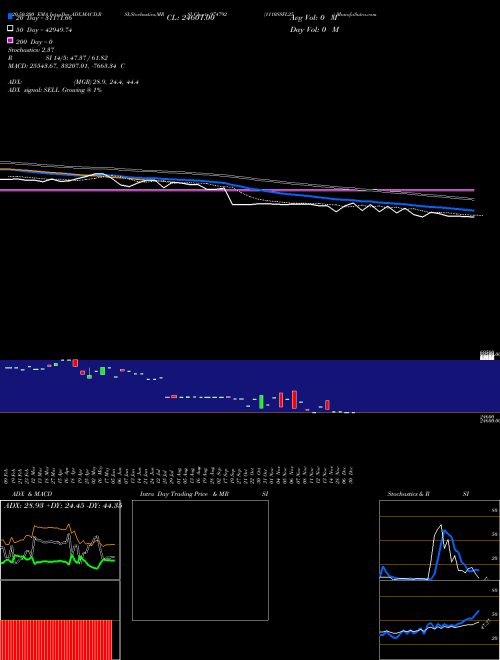Screen dimensions: 500x660
Task: Click the blue 20 Day legend swatch
Action: tap(10, 16)
